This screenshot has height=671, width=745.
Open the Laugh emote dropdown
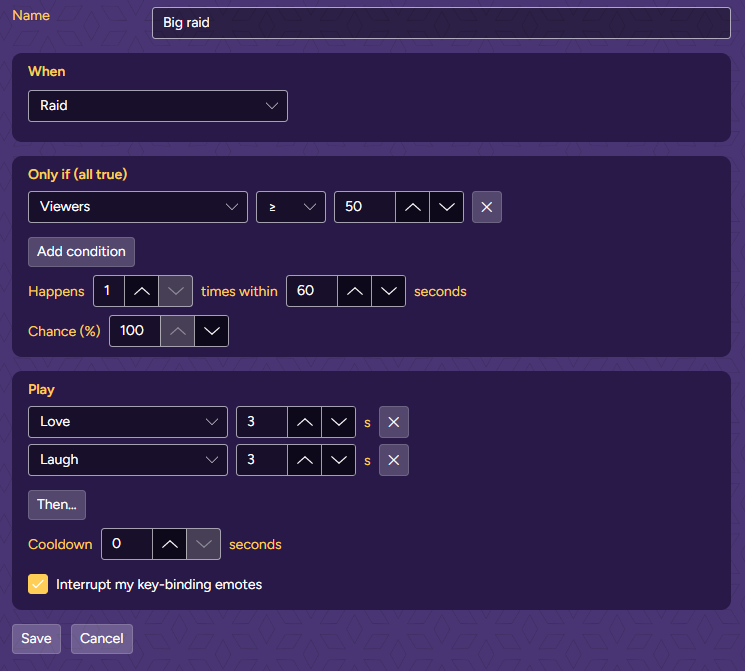(x=128, y=460)
